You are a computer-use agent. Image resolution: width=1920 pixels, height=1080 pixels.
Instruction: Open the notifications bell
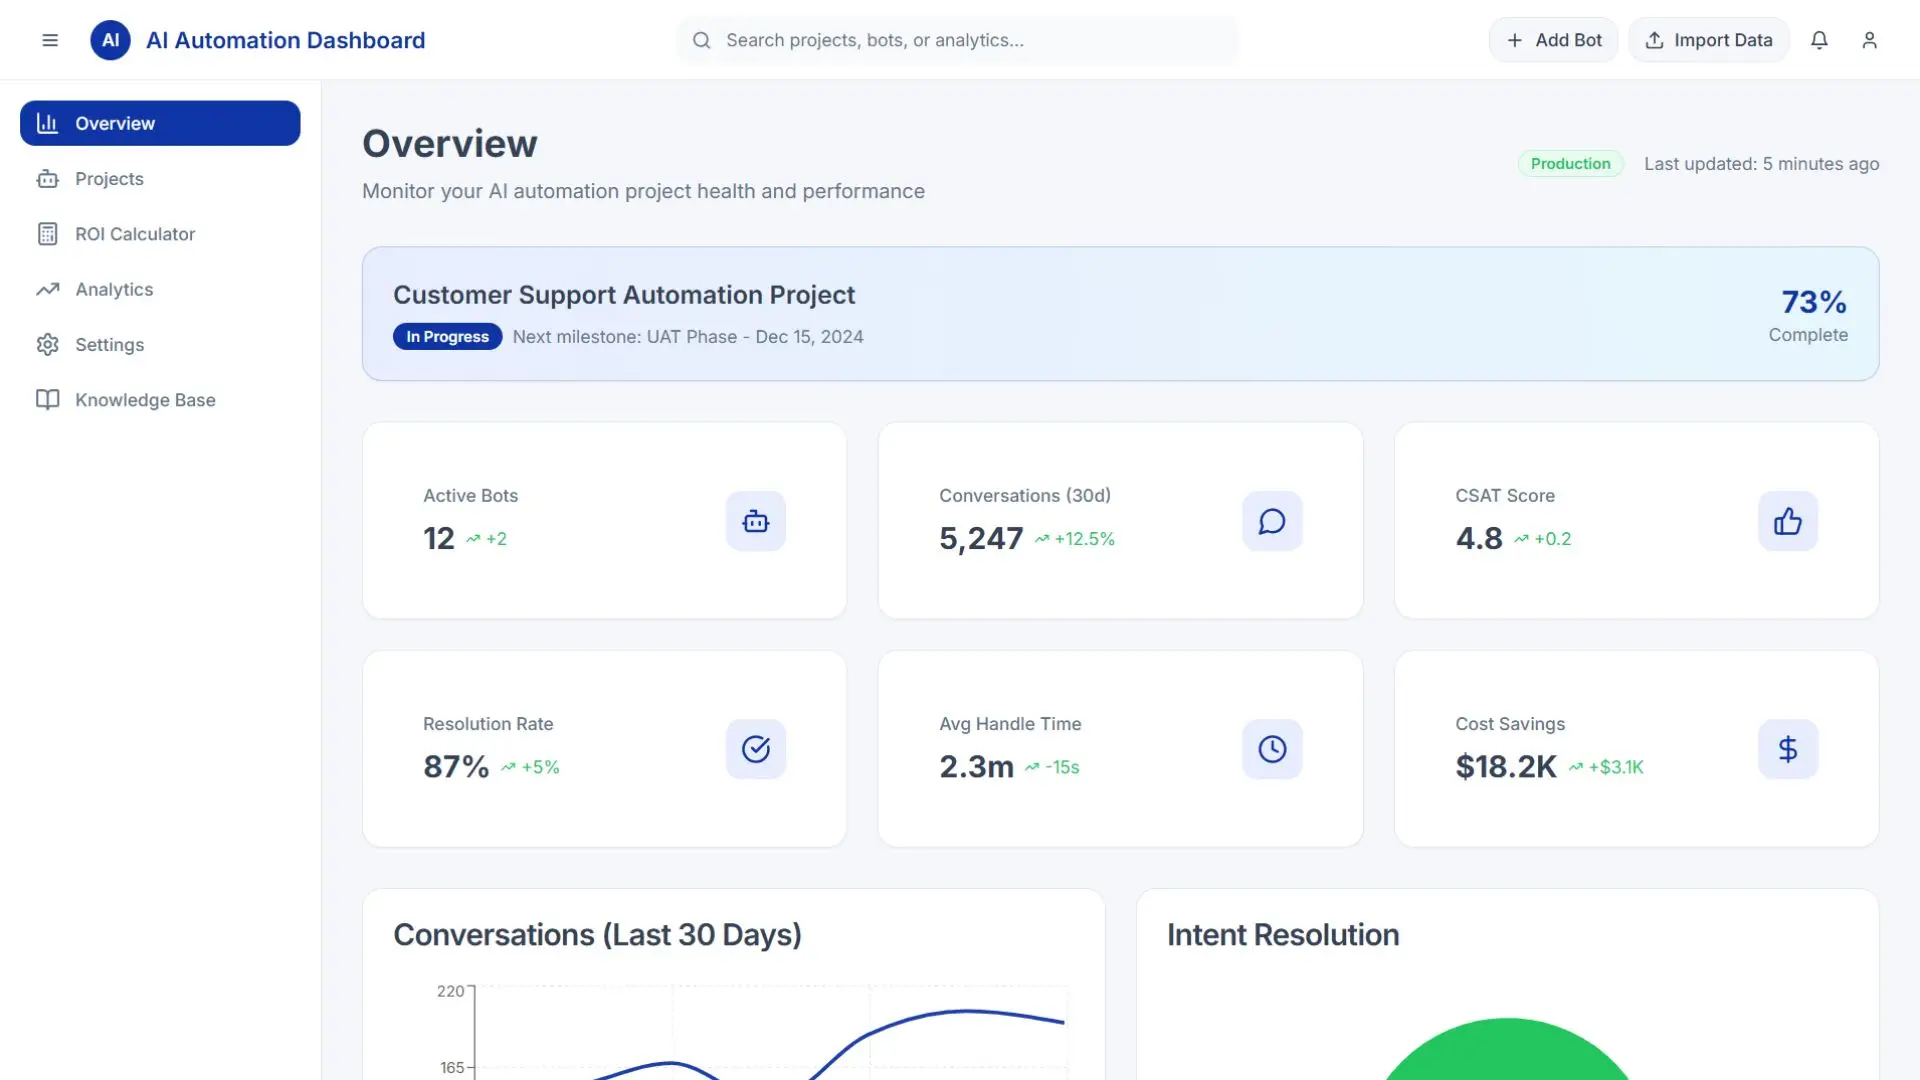[1819, 40]
